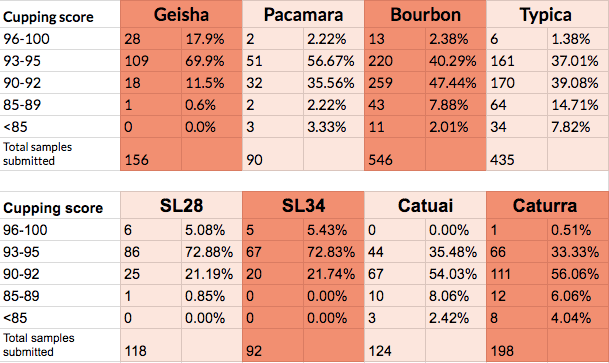This screenshot has height=363, width=609.
Task: Click the Bourbon column header
Action: pyautogui.click(x=425, y=14)
